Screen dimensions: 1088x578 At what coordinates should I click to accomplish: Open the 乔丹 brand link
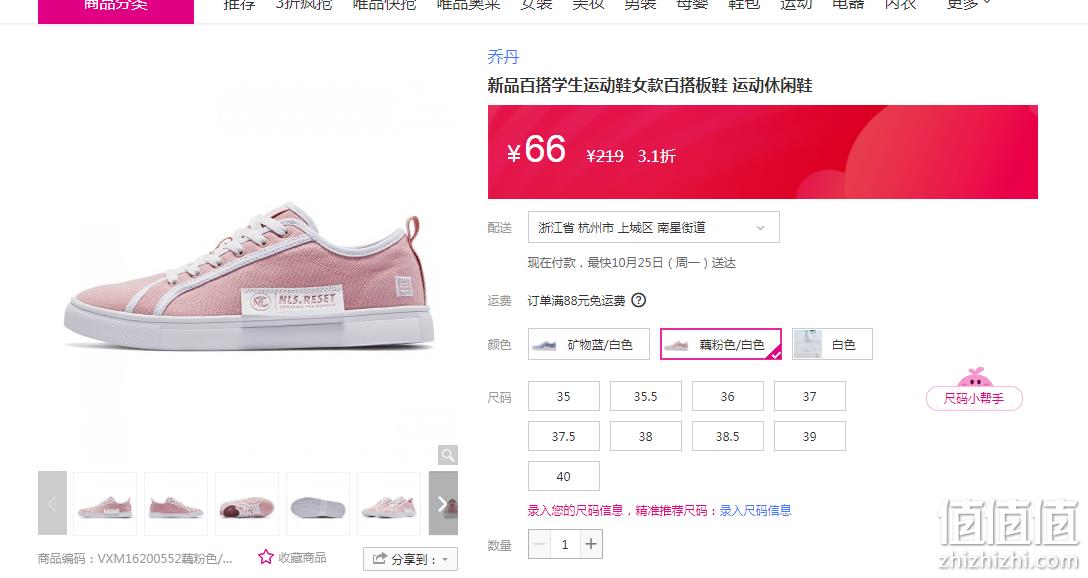[503, 57]
